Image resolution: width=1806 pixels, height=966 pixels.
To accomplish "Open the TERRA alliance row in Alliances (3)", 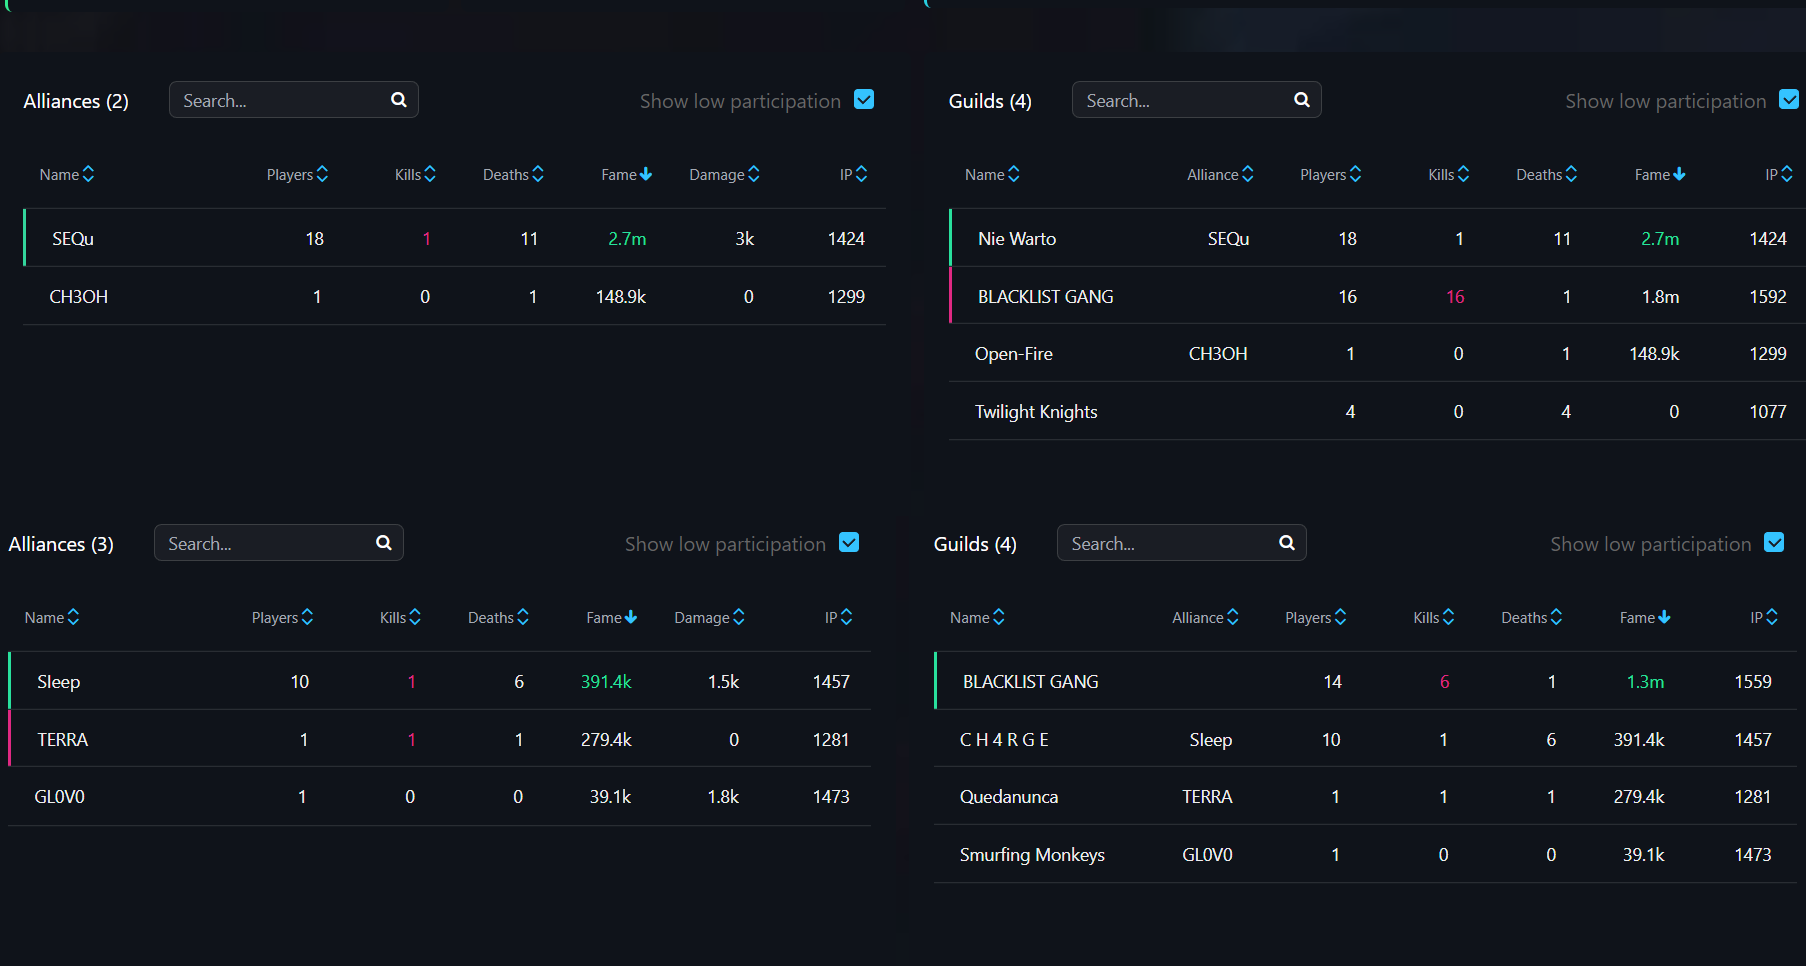I will pyautogui.click(x=440, y=739).
